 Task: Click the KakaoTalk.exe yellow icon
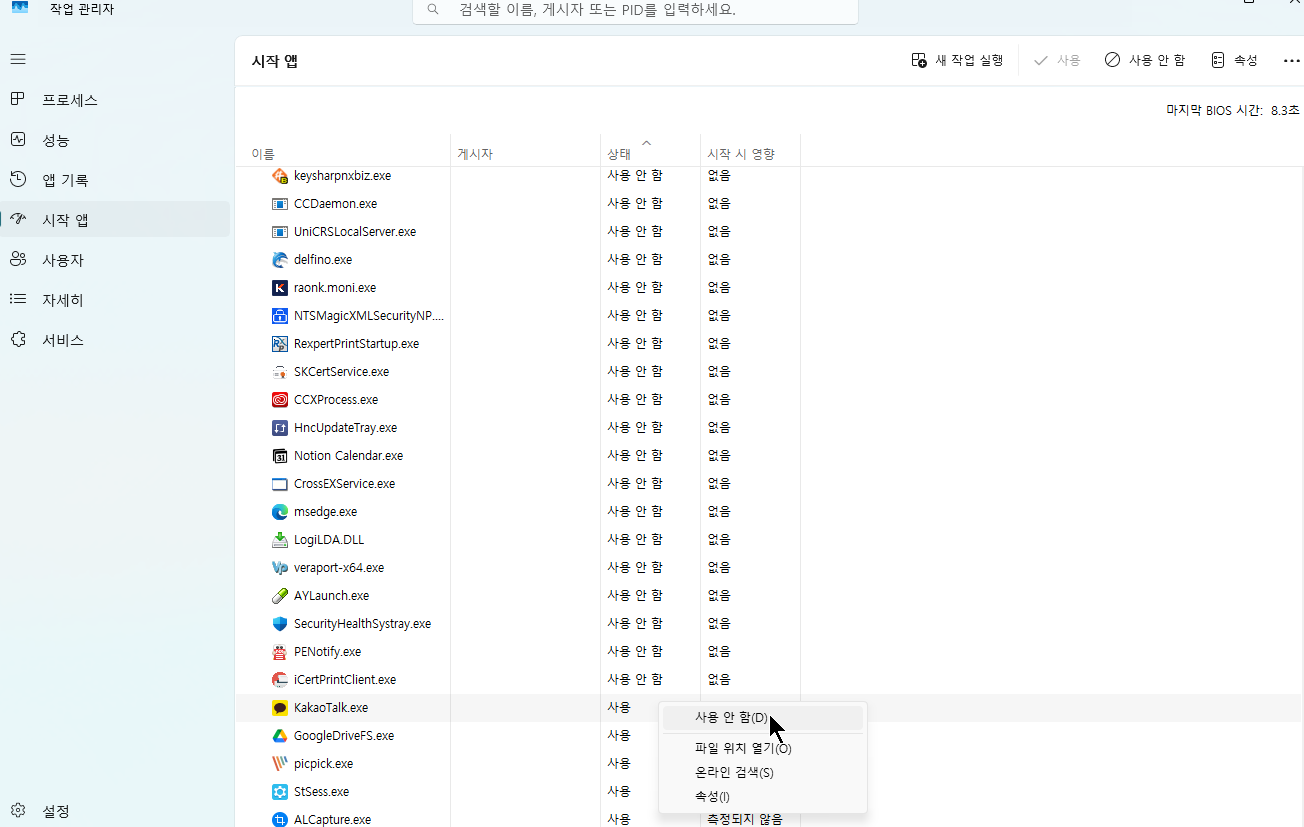pos(280,708)
